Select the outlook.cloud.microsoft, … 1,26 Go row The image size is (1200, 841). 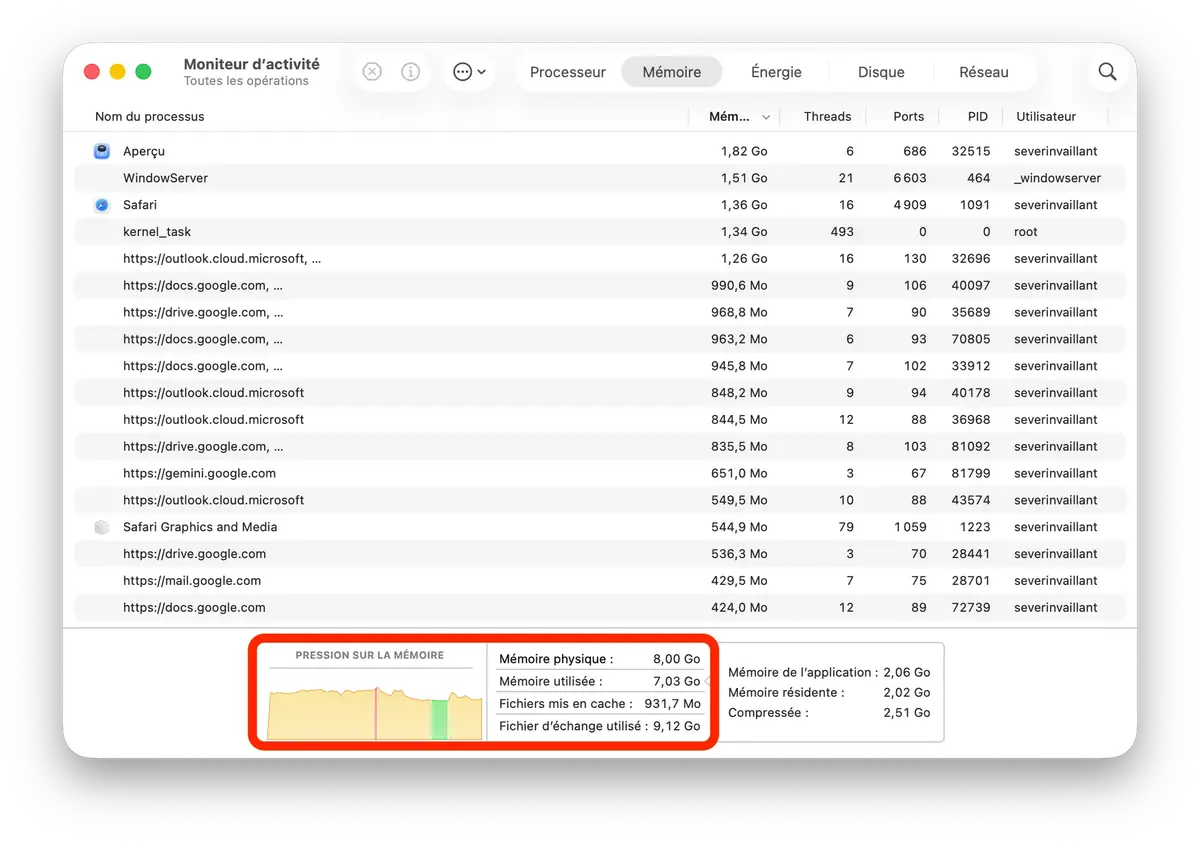[x=600, y=259]
